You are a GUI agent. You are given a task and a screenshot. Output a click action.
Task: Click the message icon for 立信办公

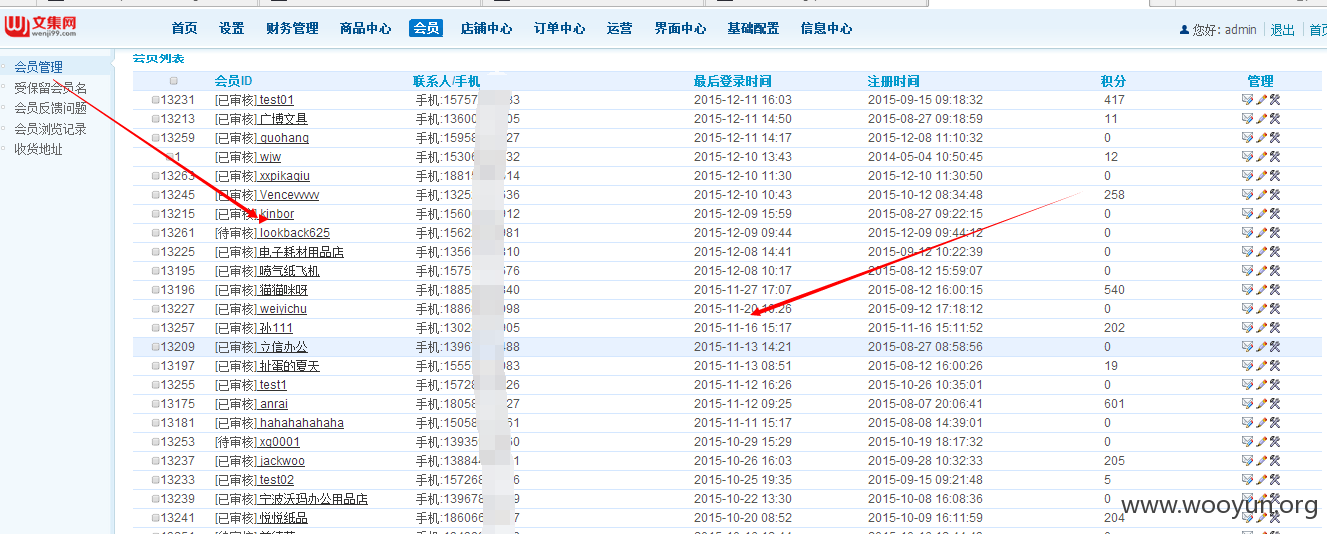(x=1247, y=347)
